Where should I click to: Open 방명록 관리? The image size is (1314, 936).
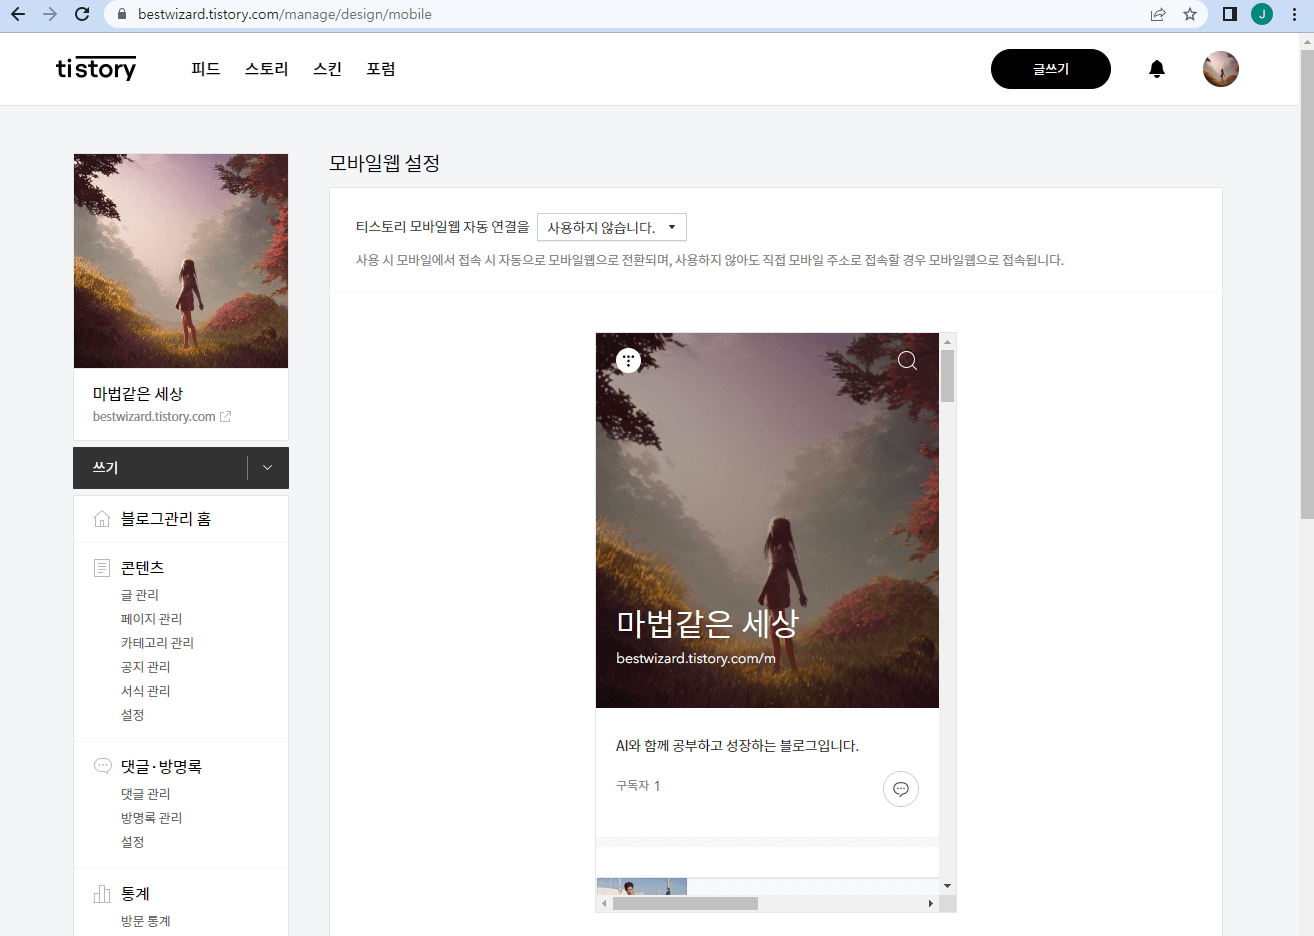coord(152,818)
